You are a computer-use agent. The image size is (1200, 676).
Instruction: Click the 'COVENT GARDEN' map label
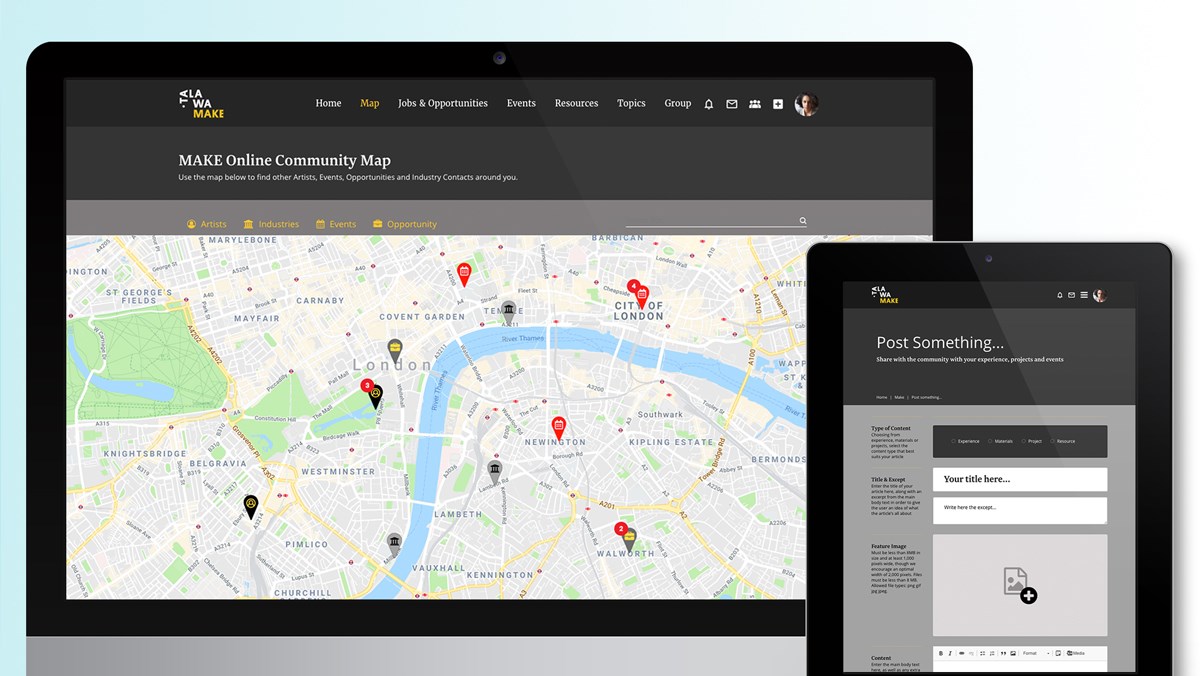tap(422, 317)
